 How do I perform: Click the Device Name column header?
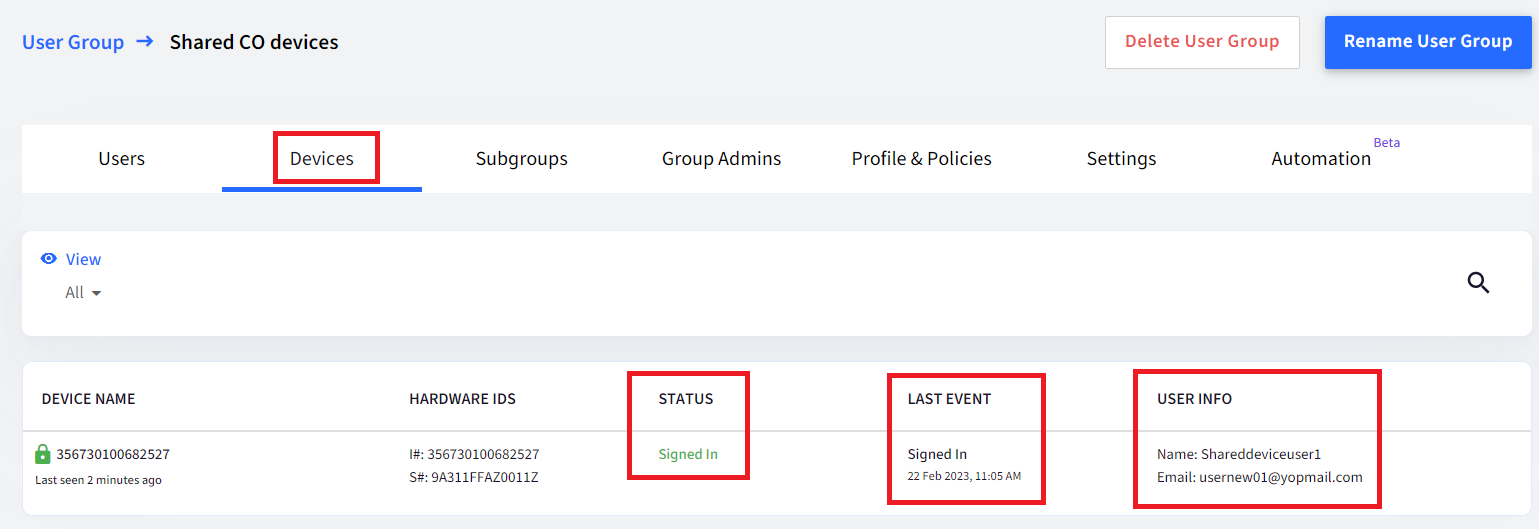(88, 399)
